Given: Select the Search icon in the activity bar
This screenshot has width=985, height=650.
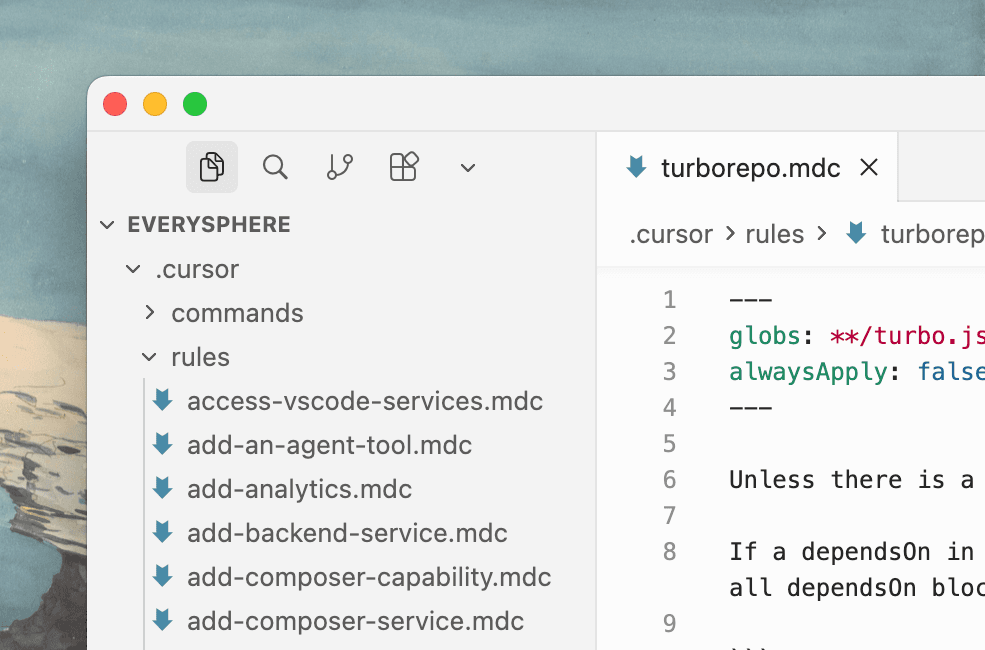Looking at the screenshot, I should (x=275, y=167).
